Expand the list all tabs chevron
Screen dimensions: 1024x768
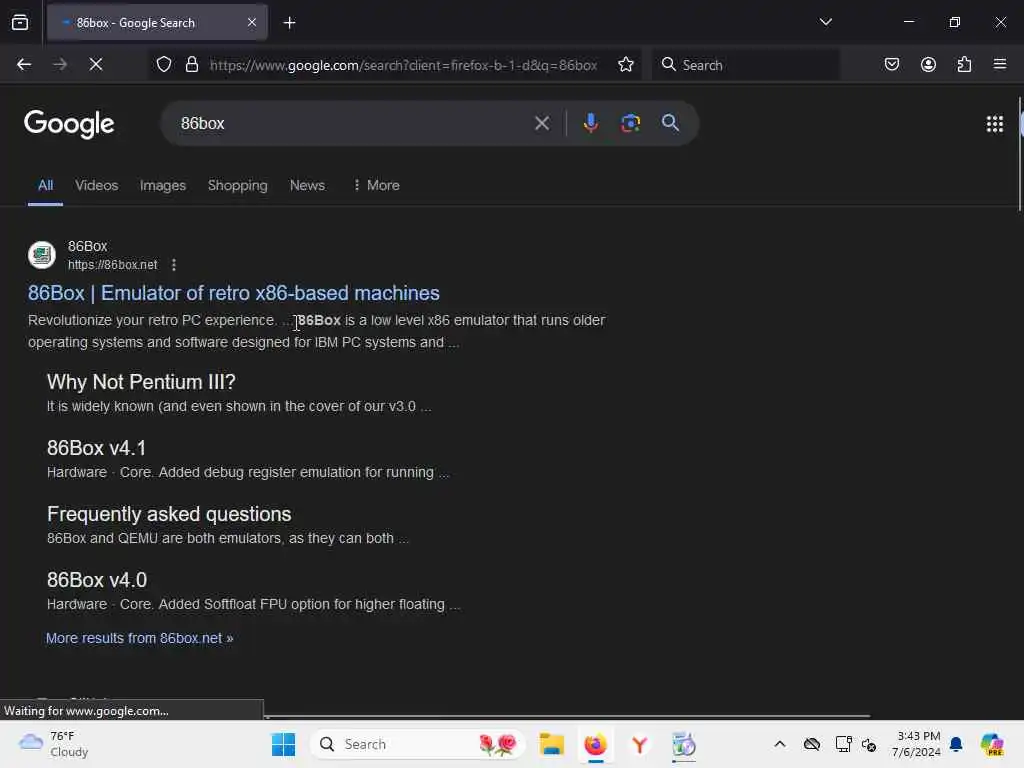[825, 22]
